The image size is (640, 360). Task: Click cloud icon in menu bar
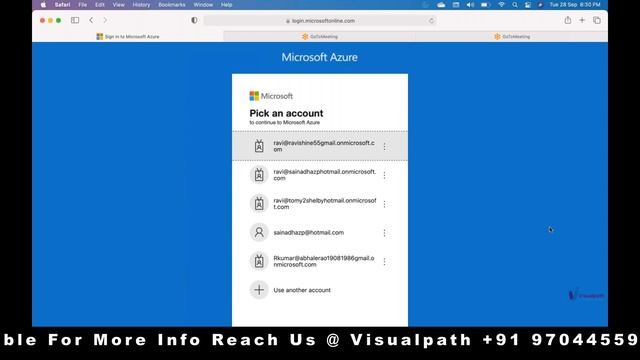coord(441,5)
